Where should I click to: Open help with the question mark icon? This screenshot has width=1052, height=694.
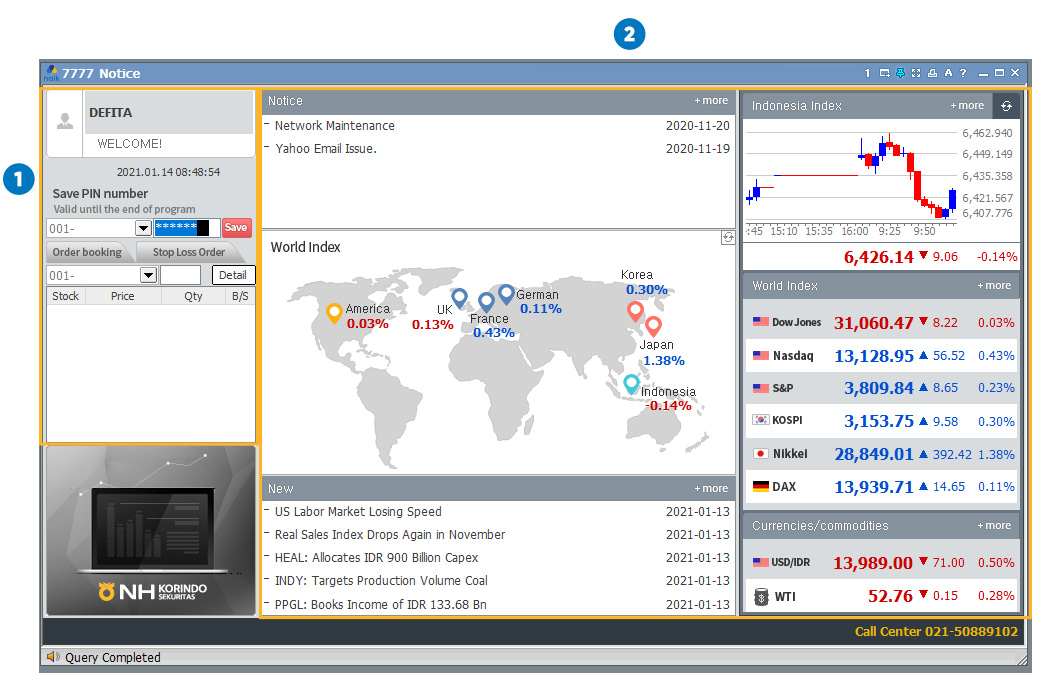coord(963,73)
